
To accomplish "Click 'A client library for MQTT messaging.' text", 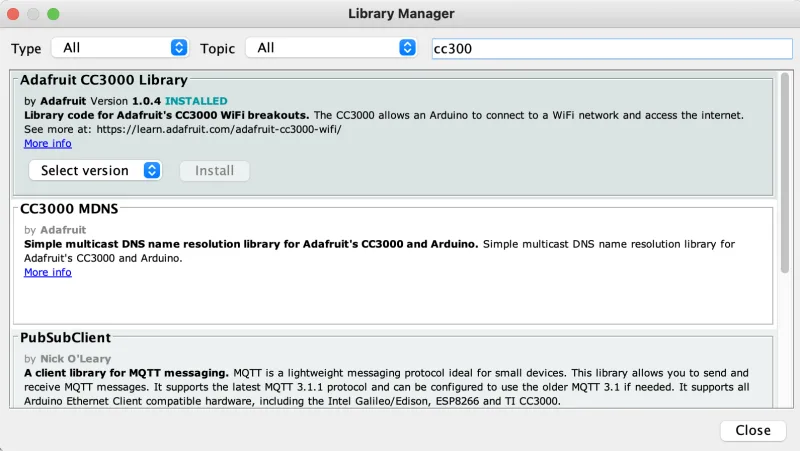I will point(126,373).
